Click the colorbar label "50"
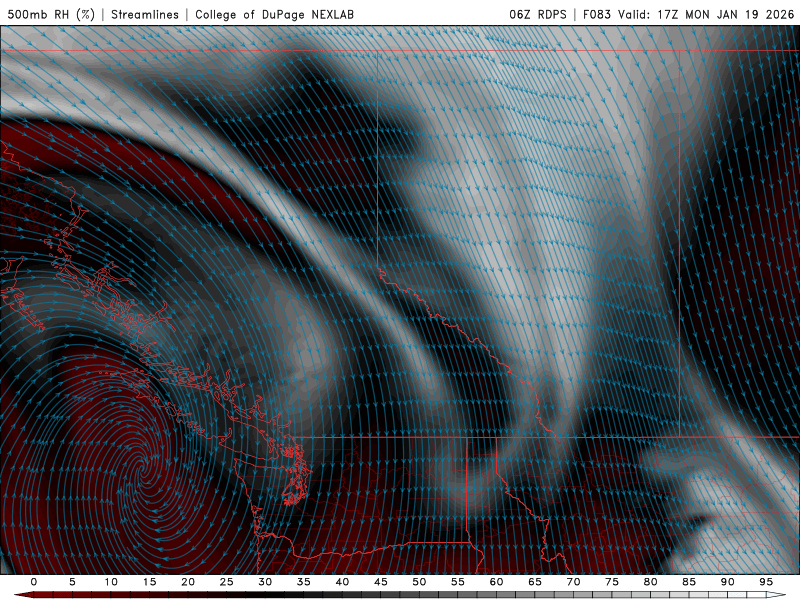 [x=419, y=582]
